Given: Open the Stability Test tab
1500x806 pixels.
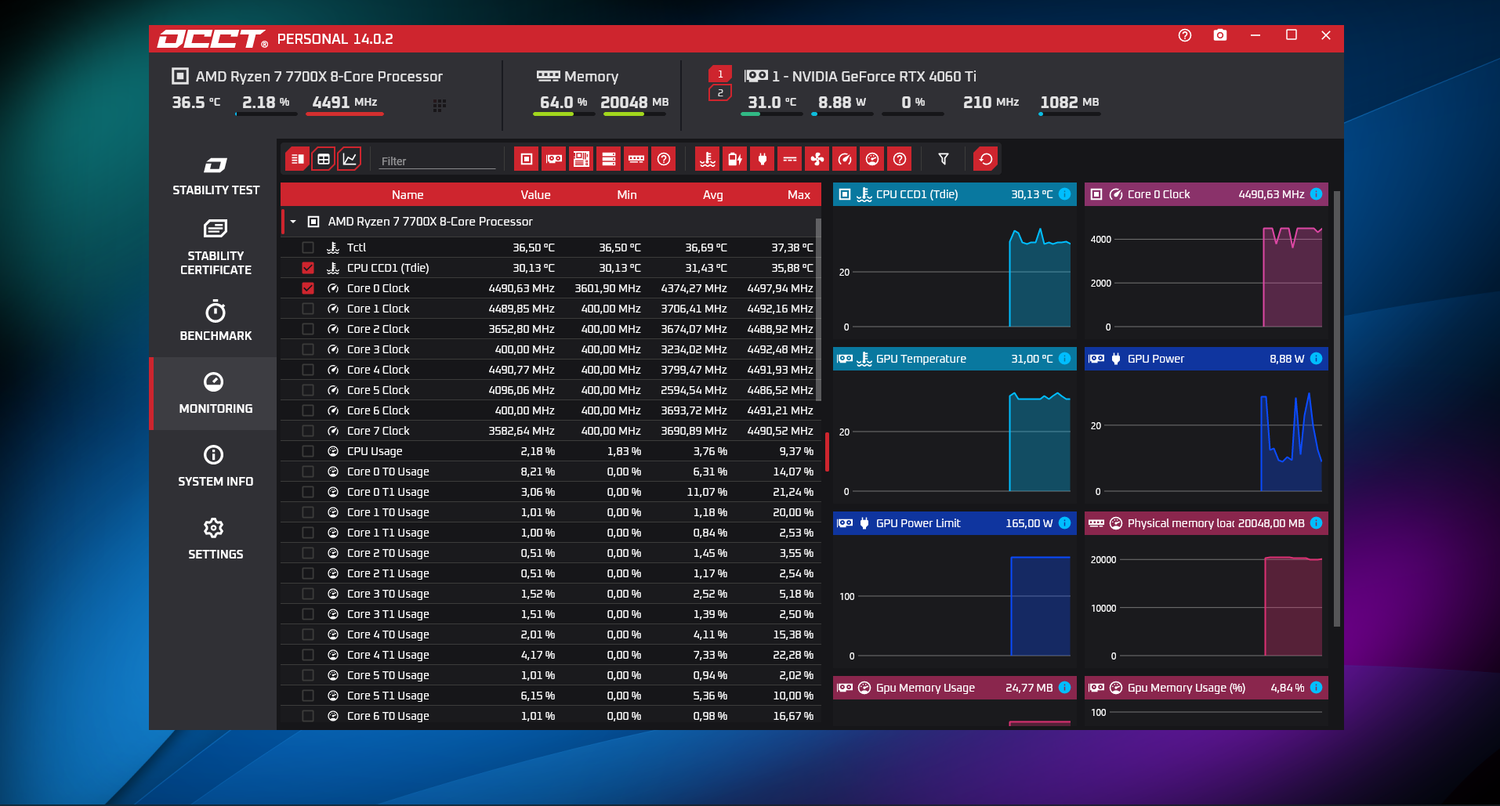Looking at the screenshot, I should pyautogui.click(x=215, y=176).
